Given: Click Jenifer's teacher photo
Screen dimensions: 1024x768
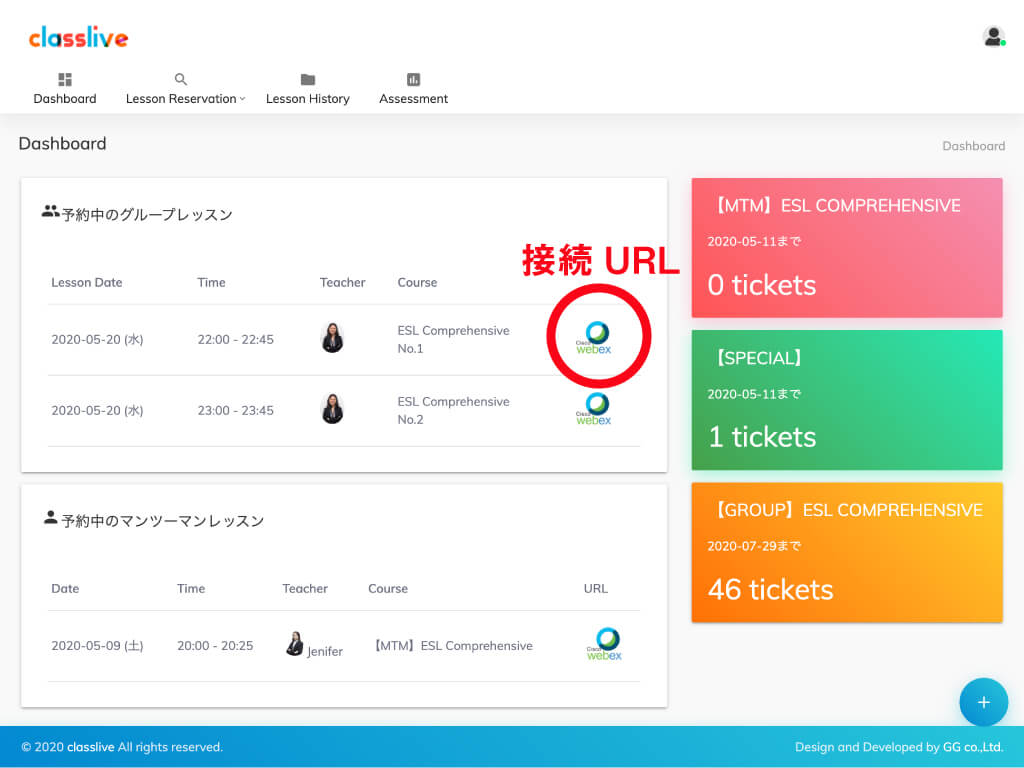Looking at the screenshot, I should (x=295, y=643).
